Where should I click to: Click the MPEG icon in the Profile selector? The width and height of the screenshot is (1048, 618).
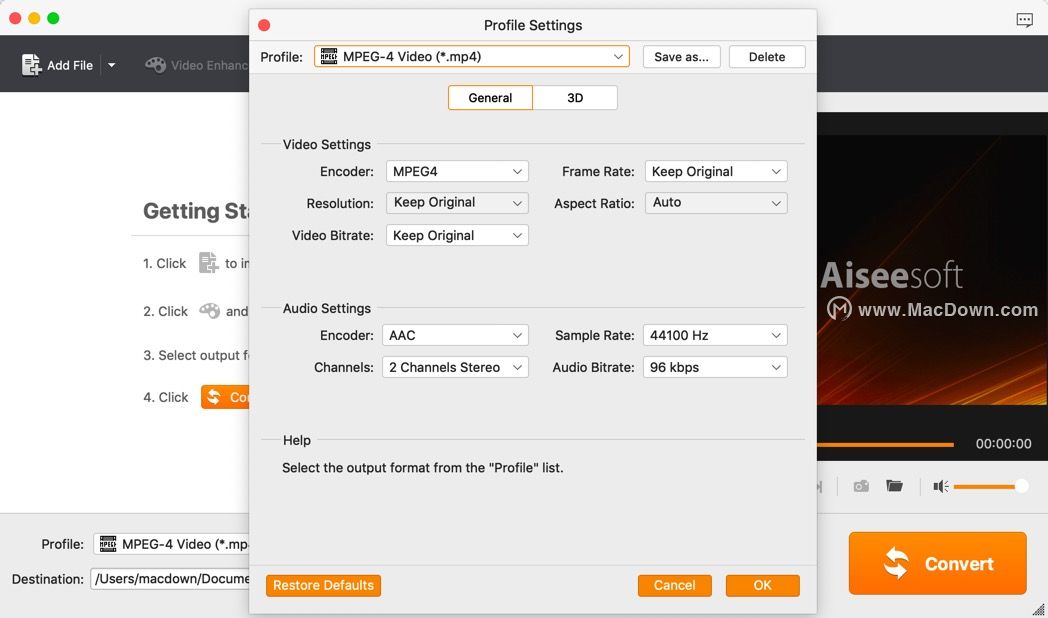[330, 56]
